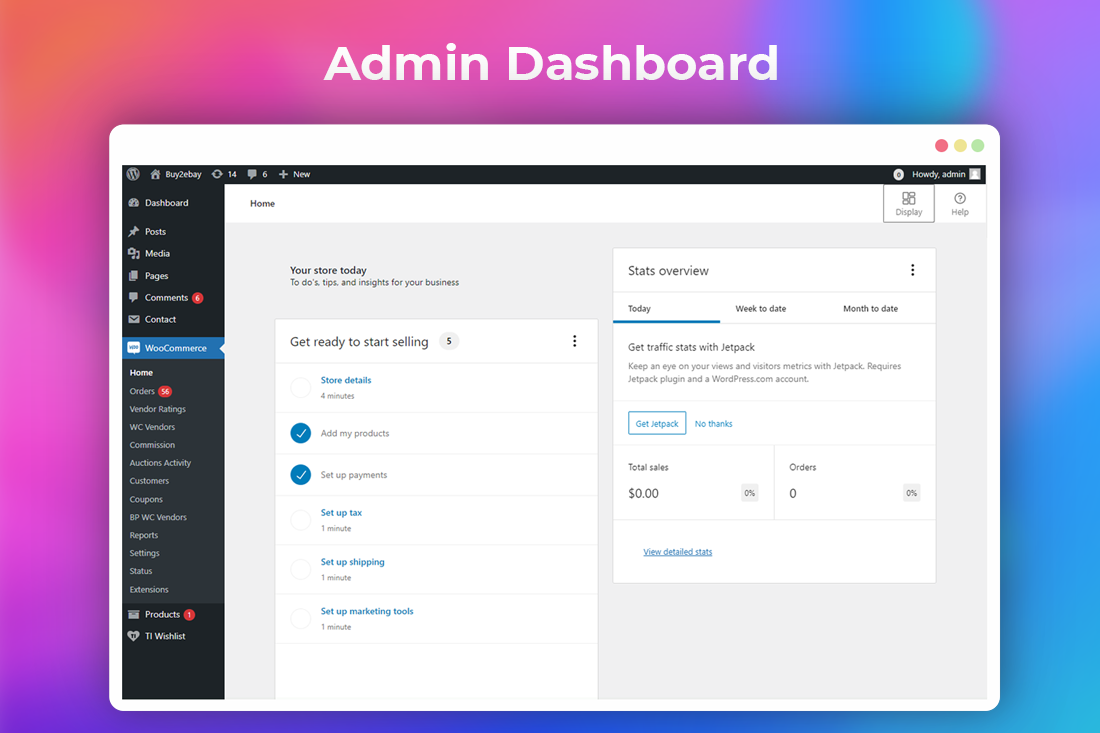Check the Store details task circle

click(301, 388)
